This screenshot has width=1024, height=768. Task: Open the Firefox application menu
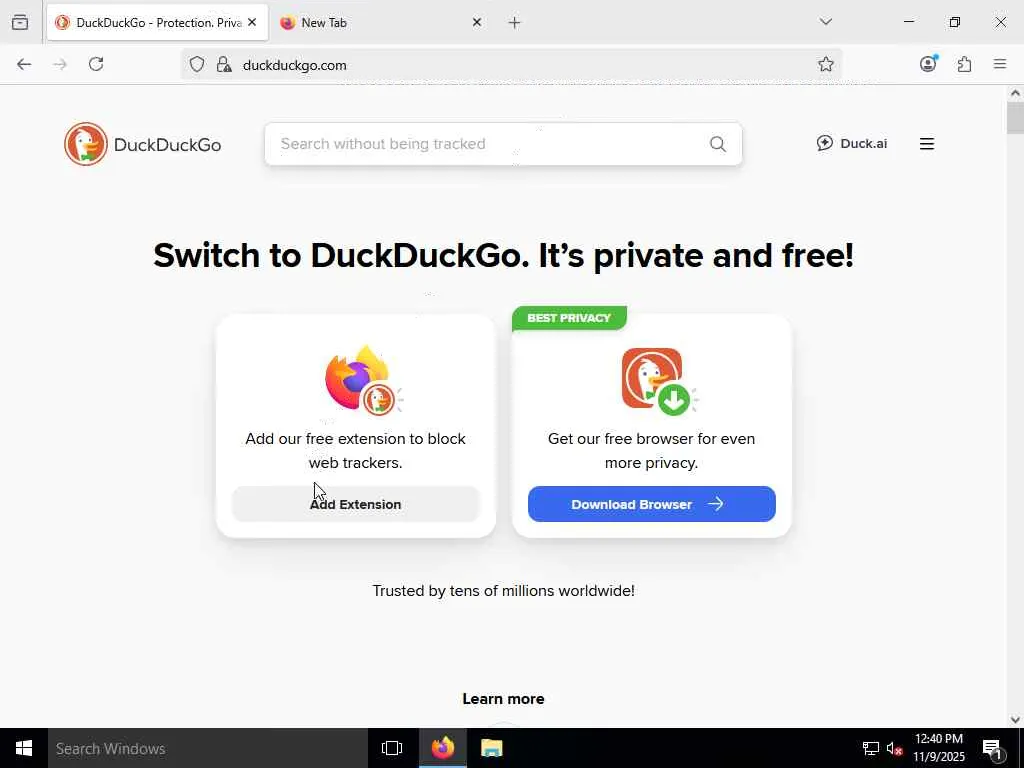pyautogui.click(x=999, y=65)
